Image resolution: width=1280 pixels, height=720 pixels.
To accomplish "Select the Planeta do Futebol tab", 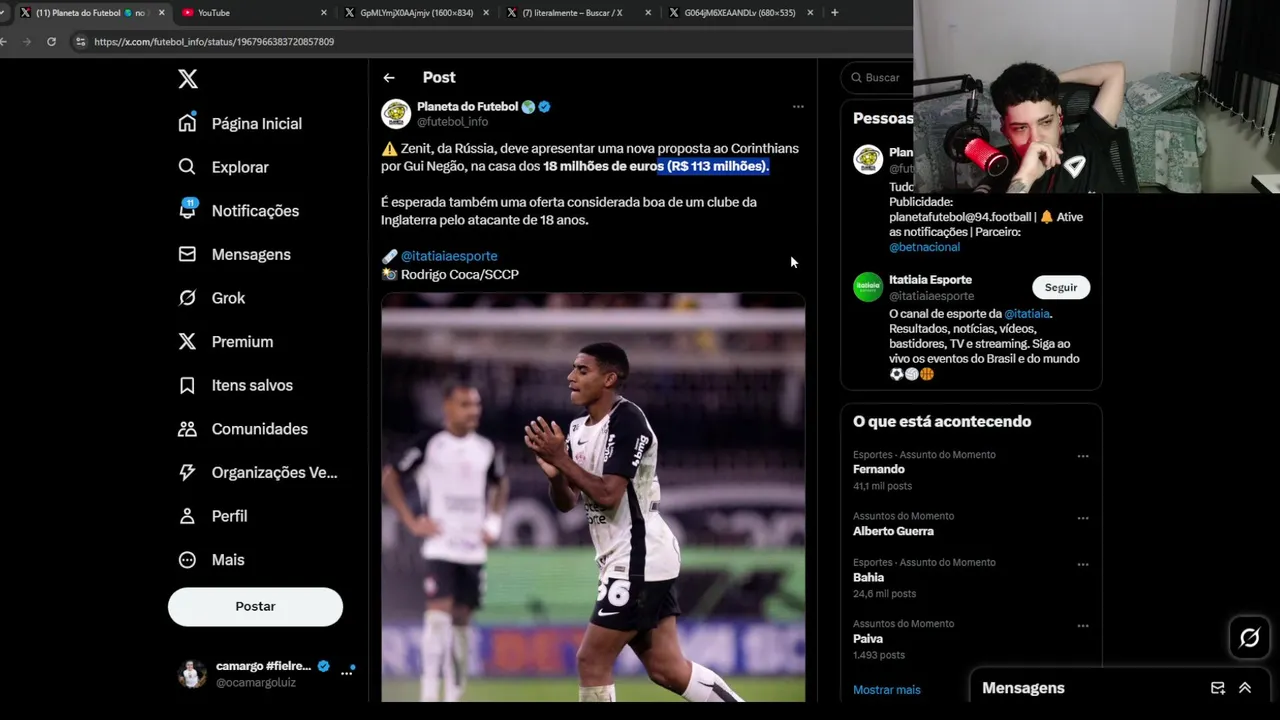I will pos(92,12).
